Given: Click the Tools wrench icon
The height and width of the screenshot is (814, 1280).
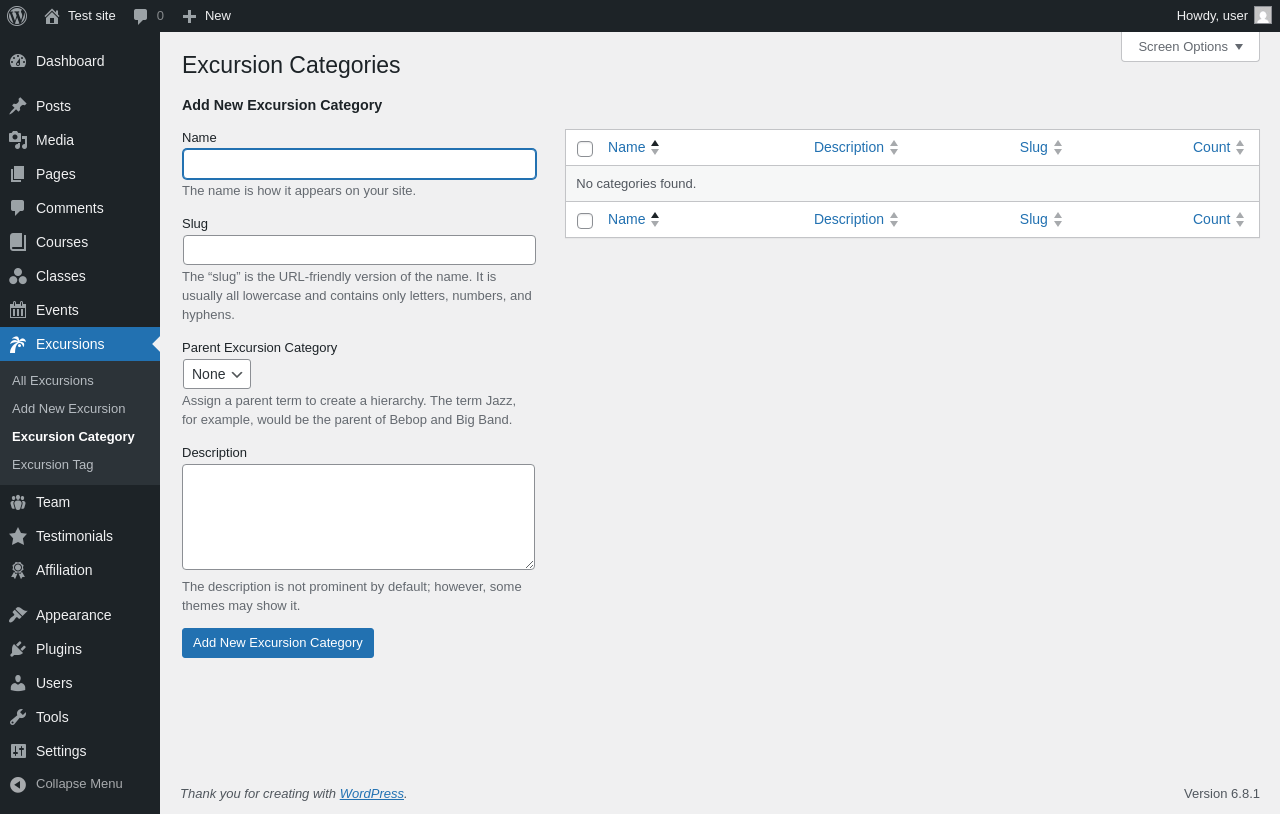Looking at the screenshot, I should click(18, 717).
